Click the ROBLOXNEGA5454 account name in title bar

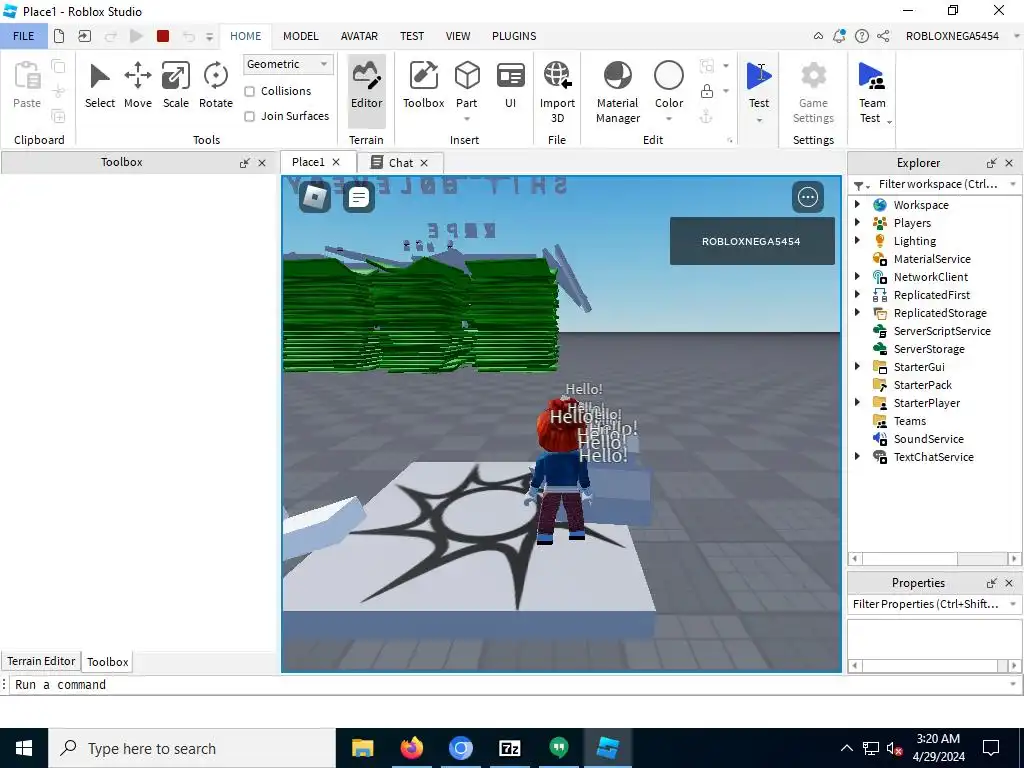pos(952,36)
